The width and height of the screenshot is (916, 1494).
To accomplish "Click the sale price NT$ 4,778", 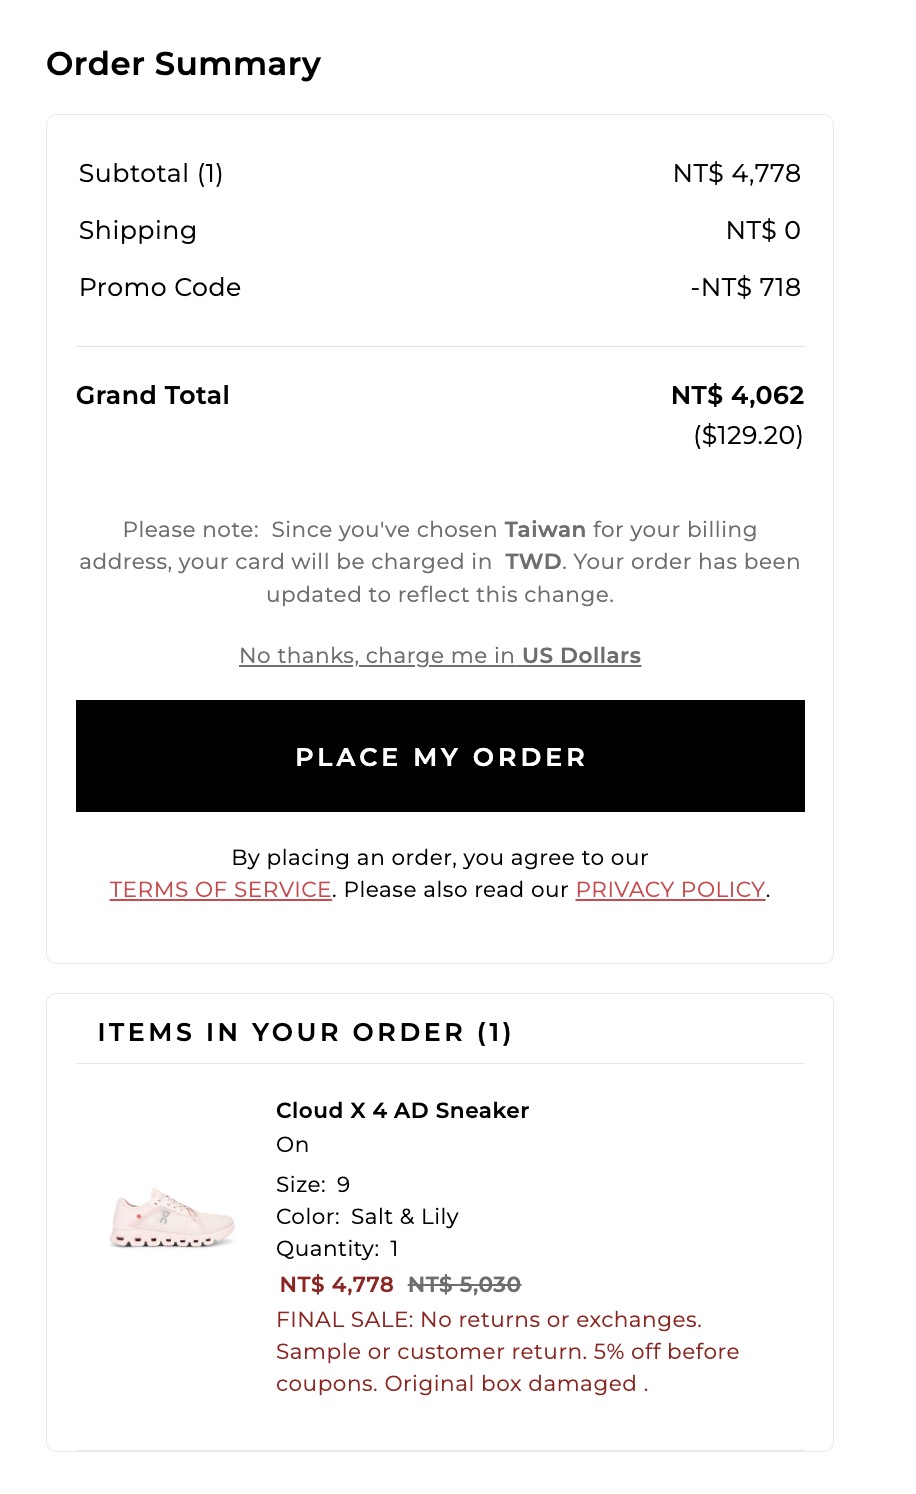I will [x=336, y=1284].
